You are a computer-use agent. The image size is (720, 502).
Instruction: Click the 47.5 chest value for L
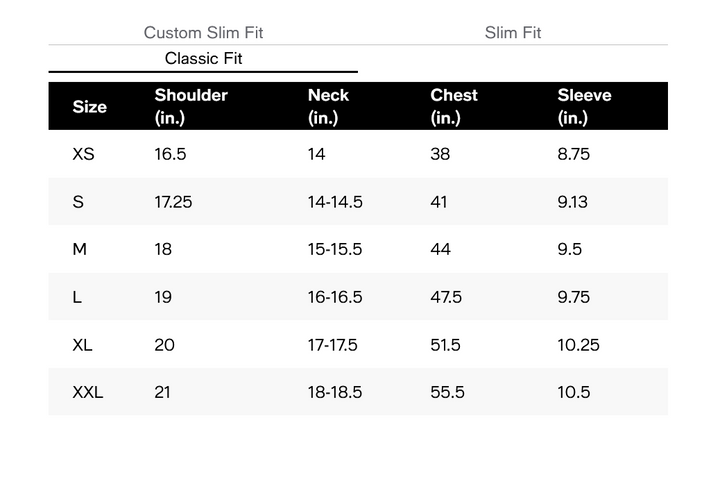coord(446,297)
